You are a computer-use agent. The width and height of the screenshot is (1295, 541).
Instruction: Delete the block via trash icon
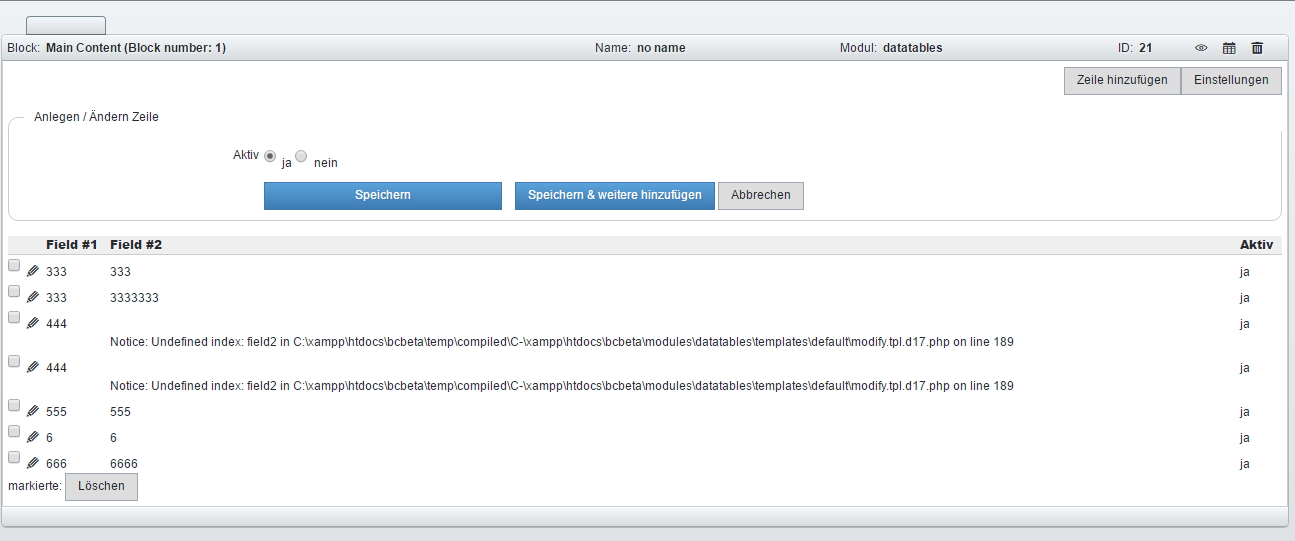(x=1257, y=48)
